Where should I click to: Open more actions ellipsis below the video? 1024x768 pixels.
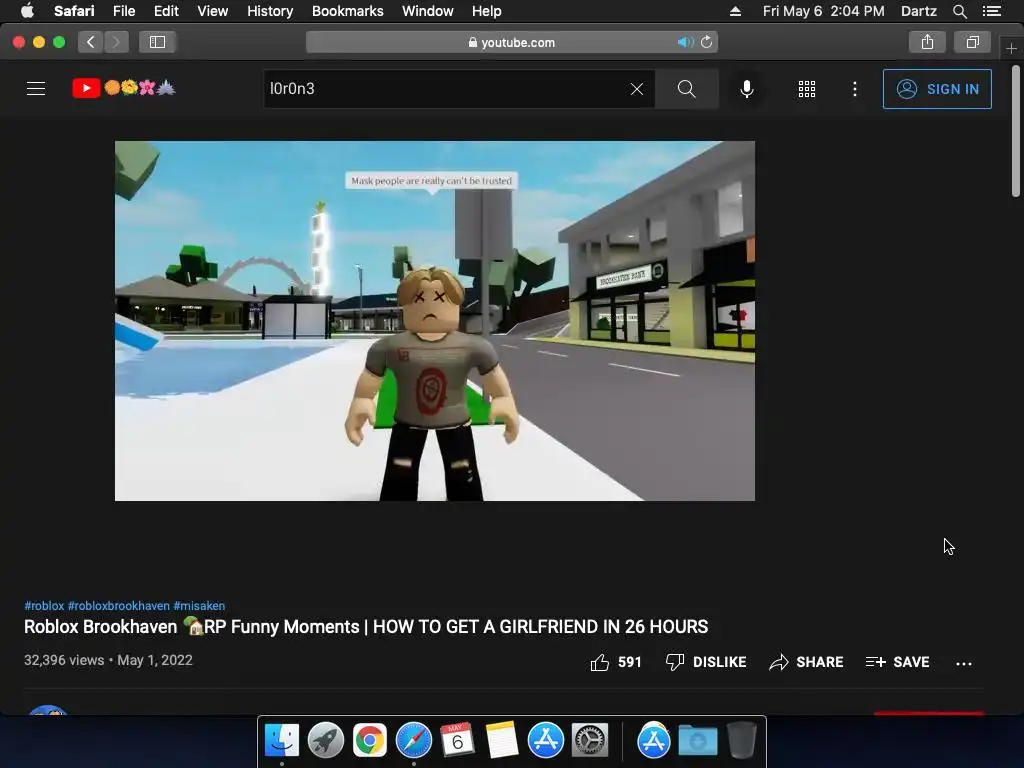[x=964, y=664]
